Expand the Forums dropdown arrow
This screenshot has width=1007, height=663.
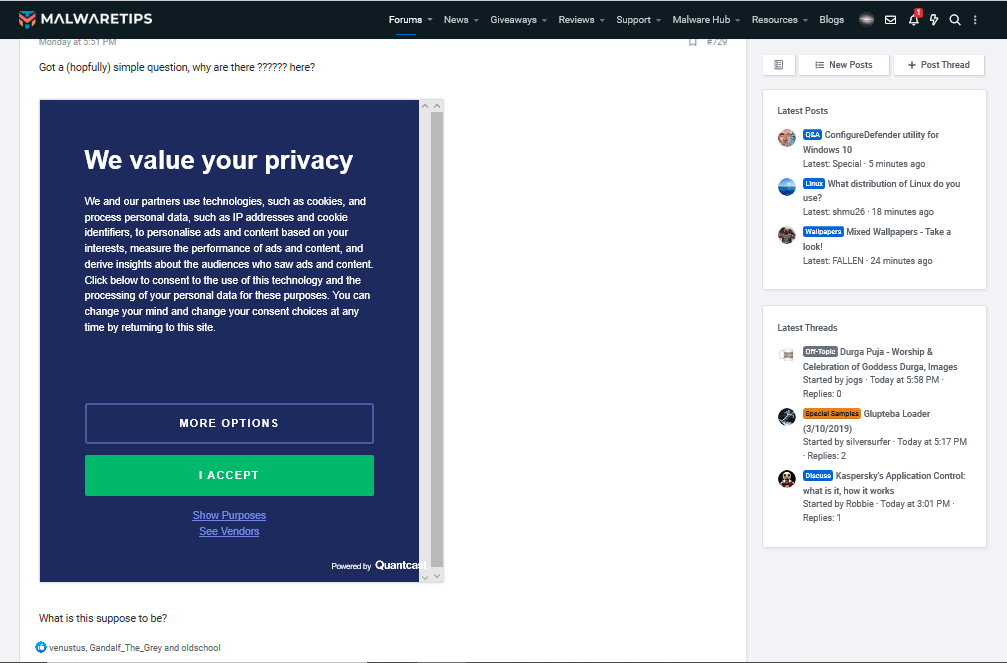tap(430, 20)
